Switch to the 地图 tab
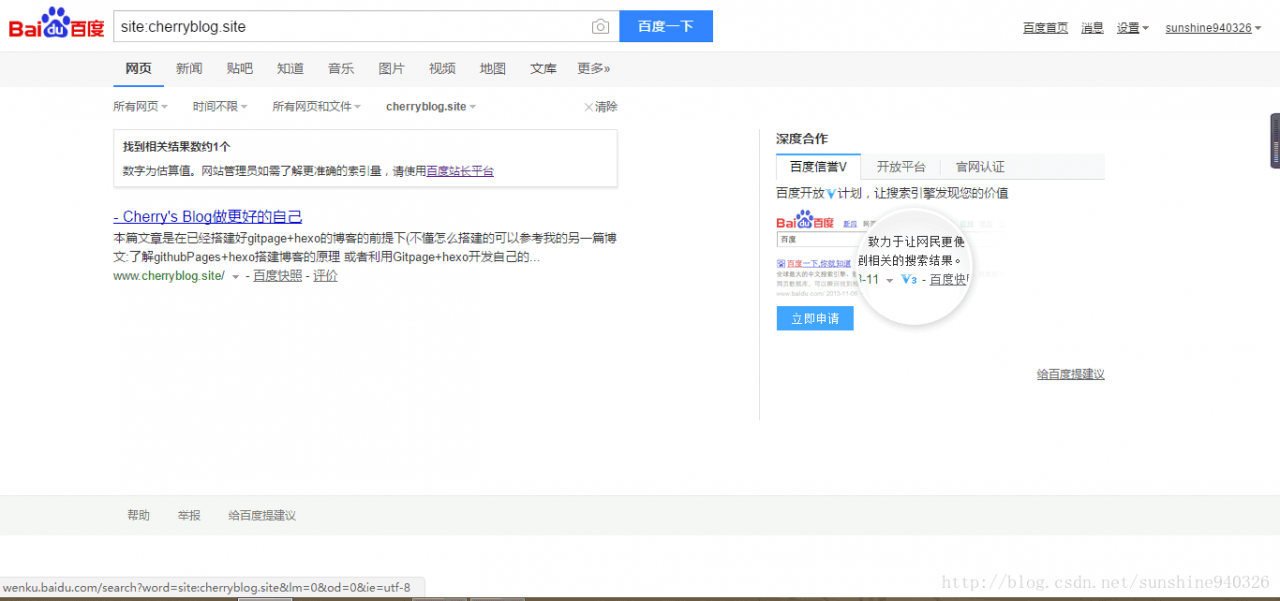The width and height of the screenshot is (1280, 601). pyautogui.click(x=493, y=69)
